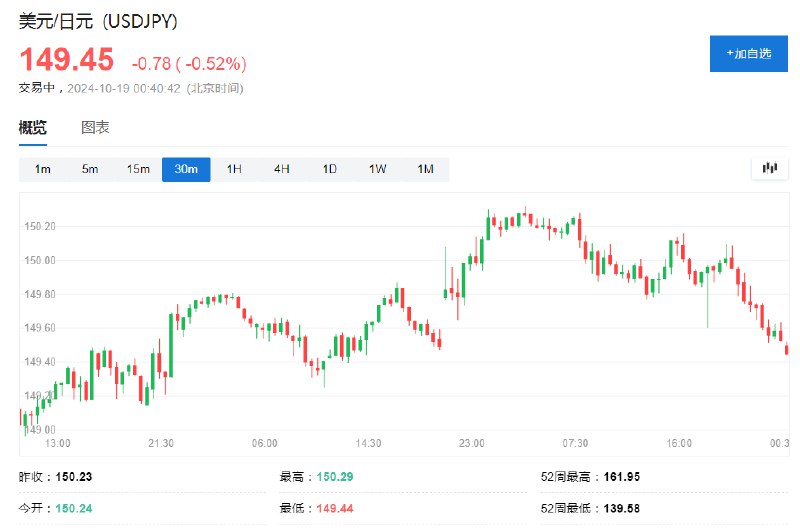Click the 06:00 time axis label

coord(264,443)
